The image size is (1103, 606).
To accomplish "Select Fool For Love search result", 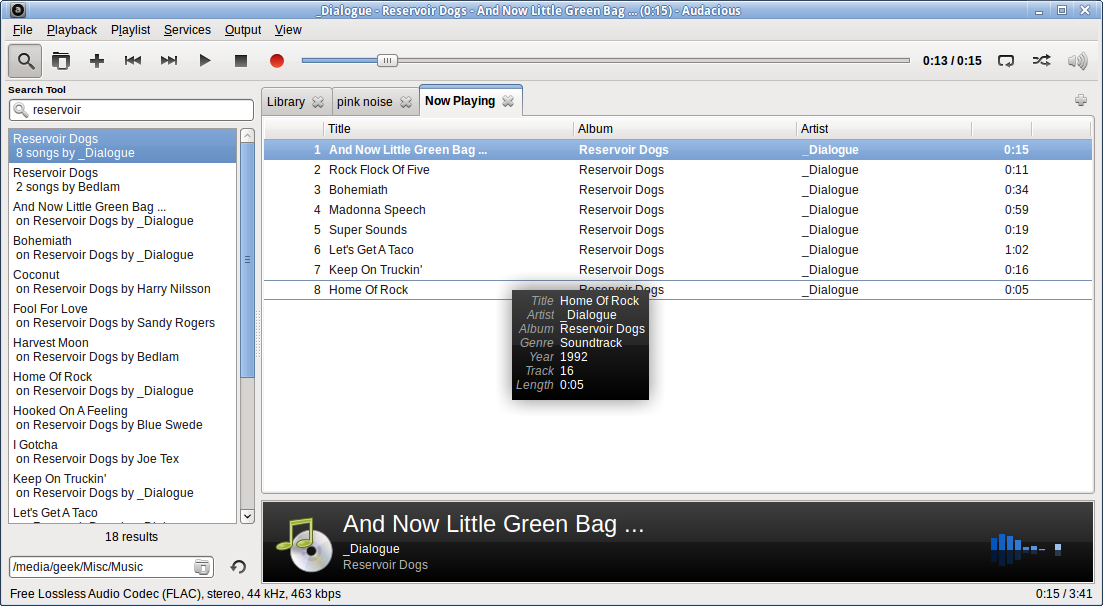I will [x=123, y=316].
